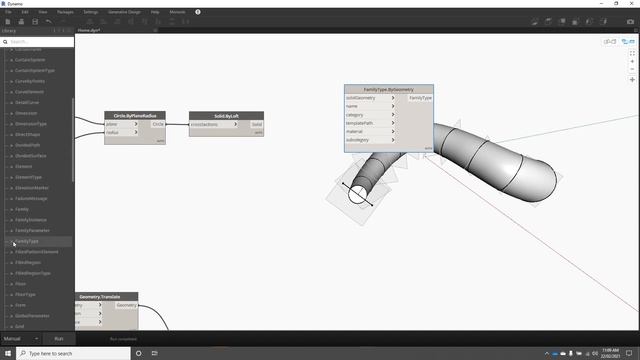Zoom to fit the canvas view

coord(632,53)
